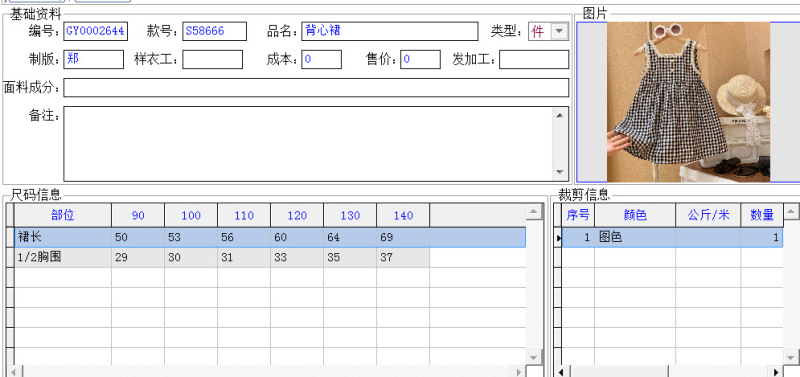Image resolution: width=800 pixels, height=377 pixels.
Task: Click the 品名 field 背心裙
Action: coord(390,31)
